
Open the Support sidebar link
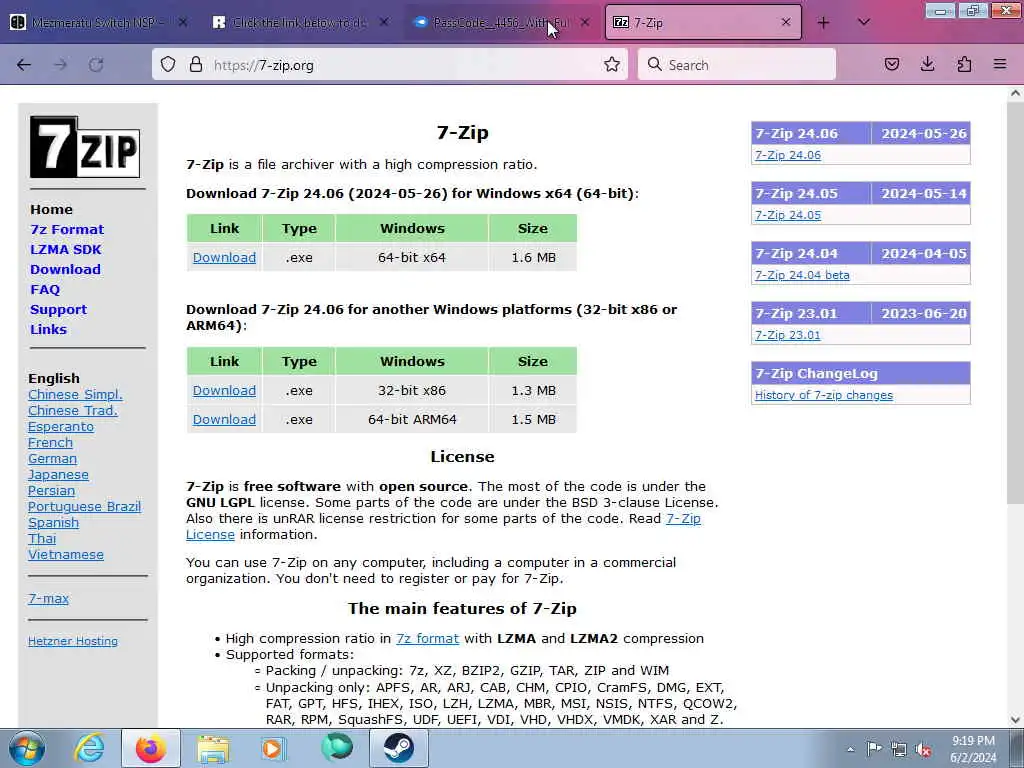tap(58, 310)
